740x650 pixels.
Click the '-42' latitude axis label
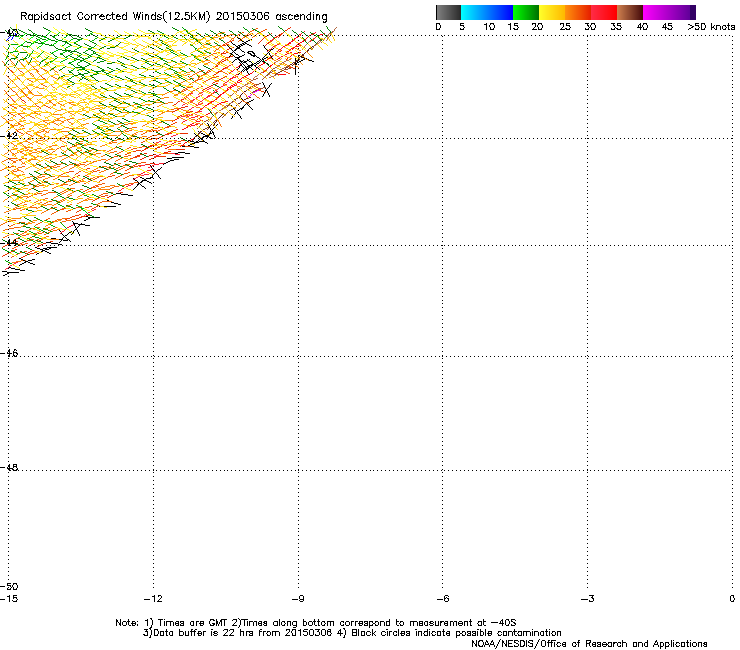pos(9,135)
